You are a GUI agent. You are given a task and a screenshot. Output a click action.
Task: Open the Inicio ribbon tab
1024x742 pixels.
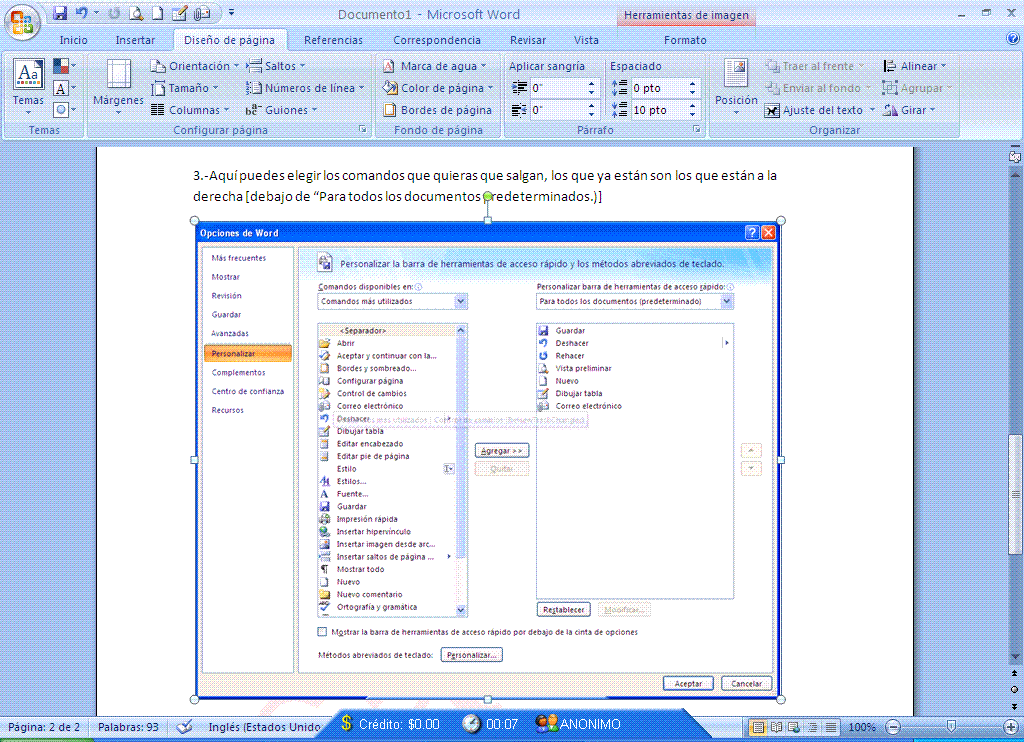pyautogui.click(x=73, y=40)
